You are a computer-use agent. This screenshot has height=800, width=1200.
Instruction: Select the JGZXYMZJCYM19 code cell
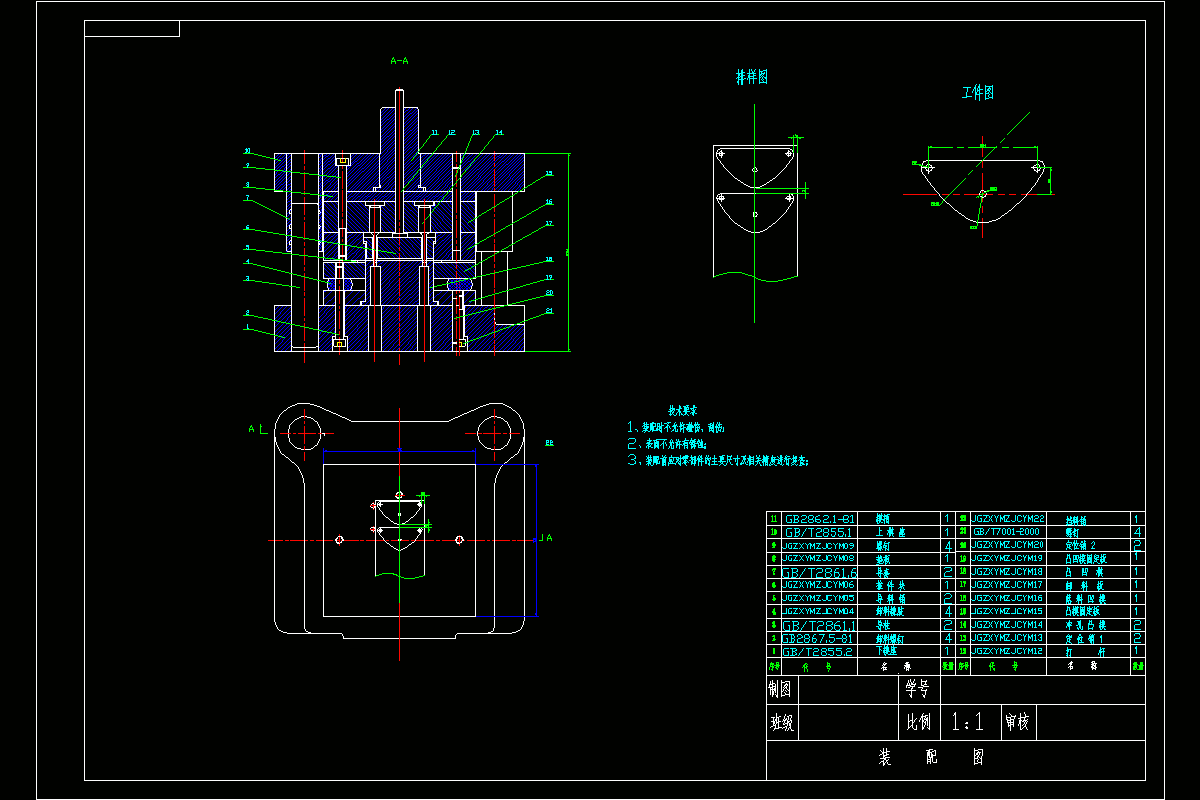[1007, 558]
